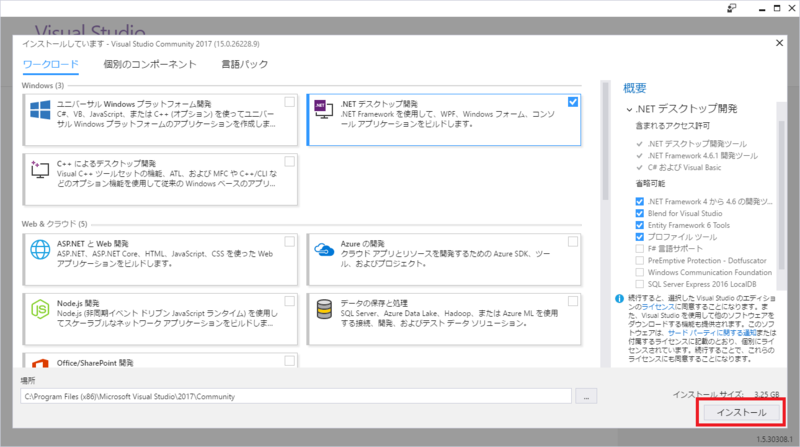Uncheck Blend for Visual Studio
This screenshot has width=800, height=447.
(x=639, y=213)
